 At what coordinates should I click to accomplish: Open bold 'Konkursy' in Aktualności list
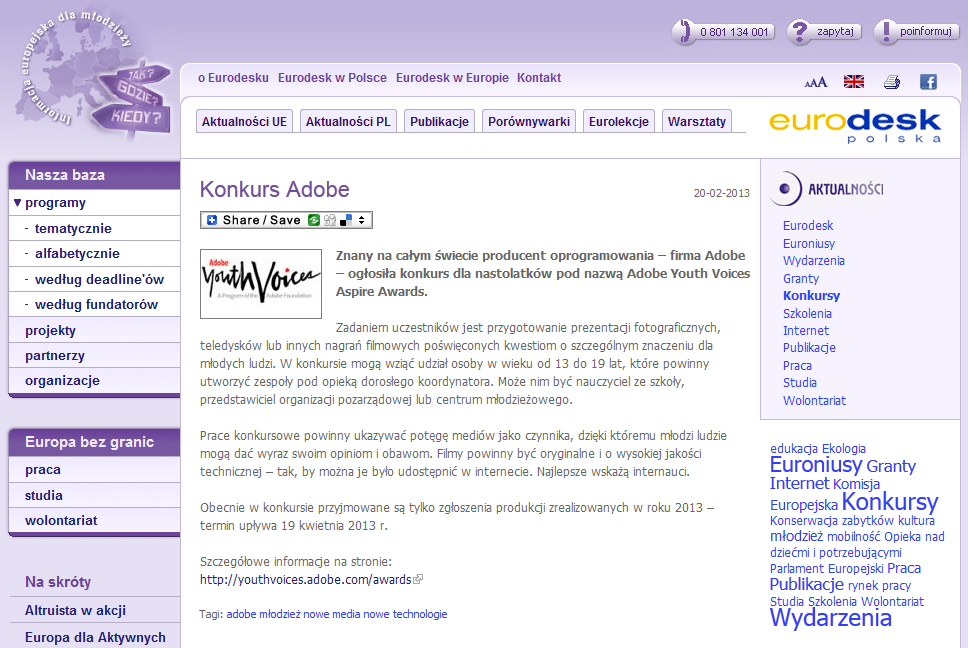[811, 296]
